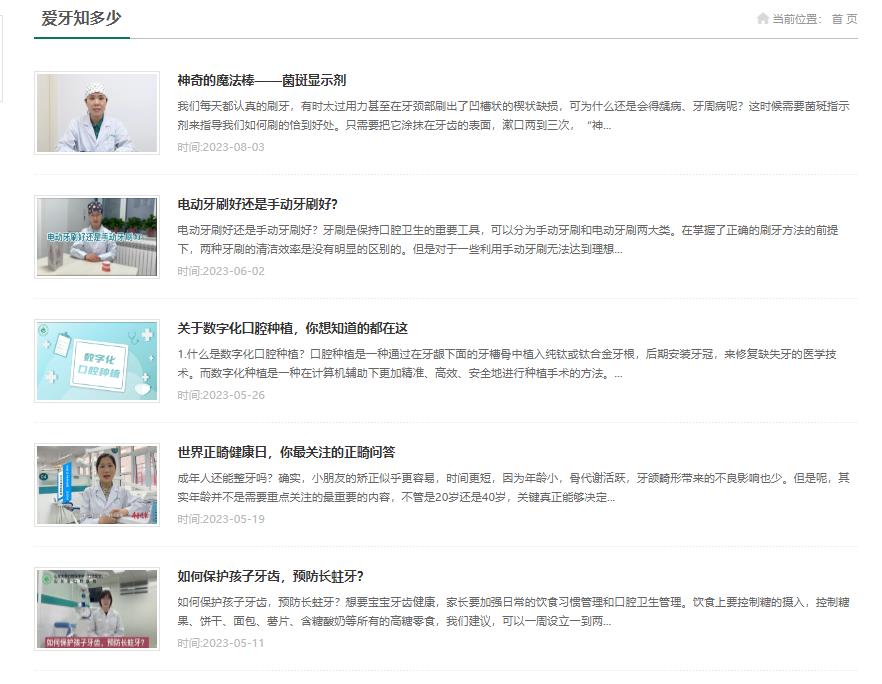This screenshot has height=684, width=882.
Task: Go to 首页 breadcrumb link
Action: coord(844,19)
